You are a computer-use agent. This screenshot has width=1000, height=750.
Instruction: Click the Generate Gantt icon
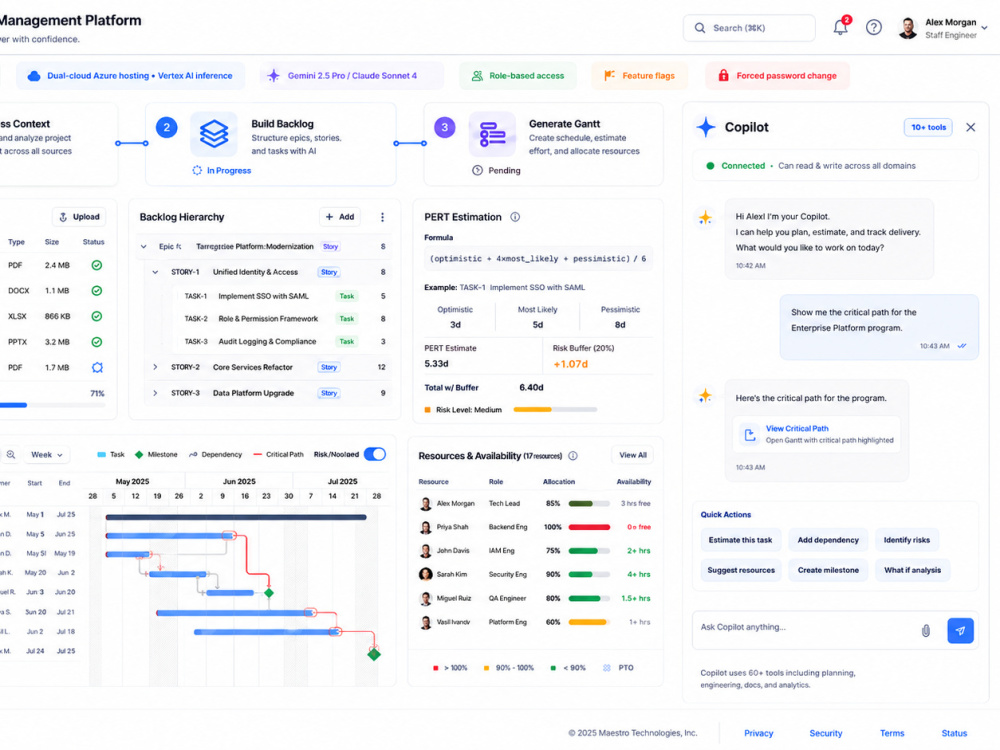[492, 134]
